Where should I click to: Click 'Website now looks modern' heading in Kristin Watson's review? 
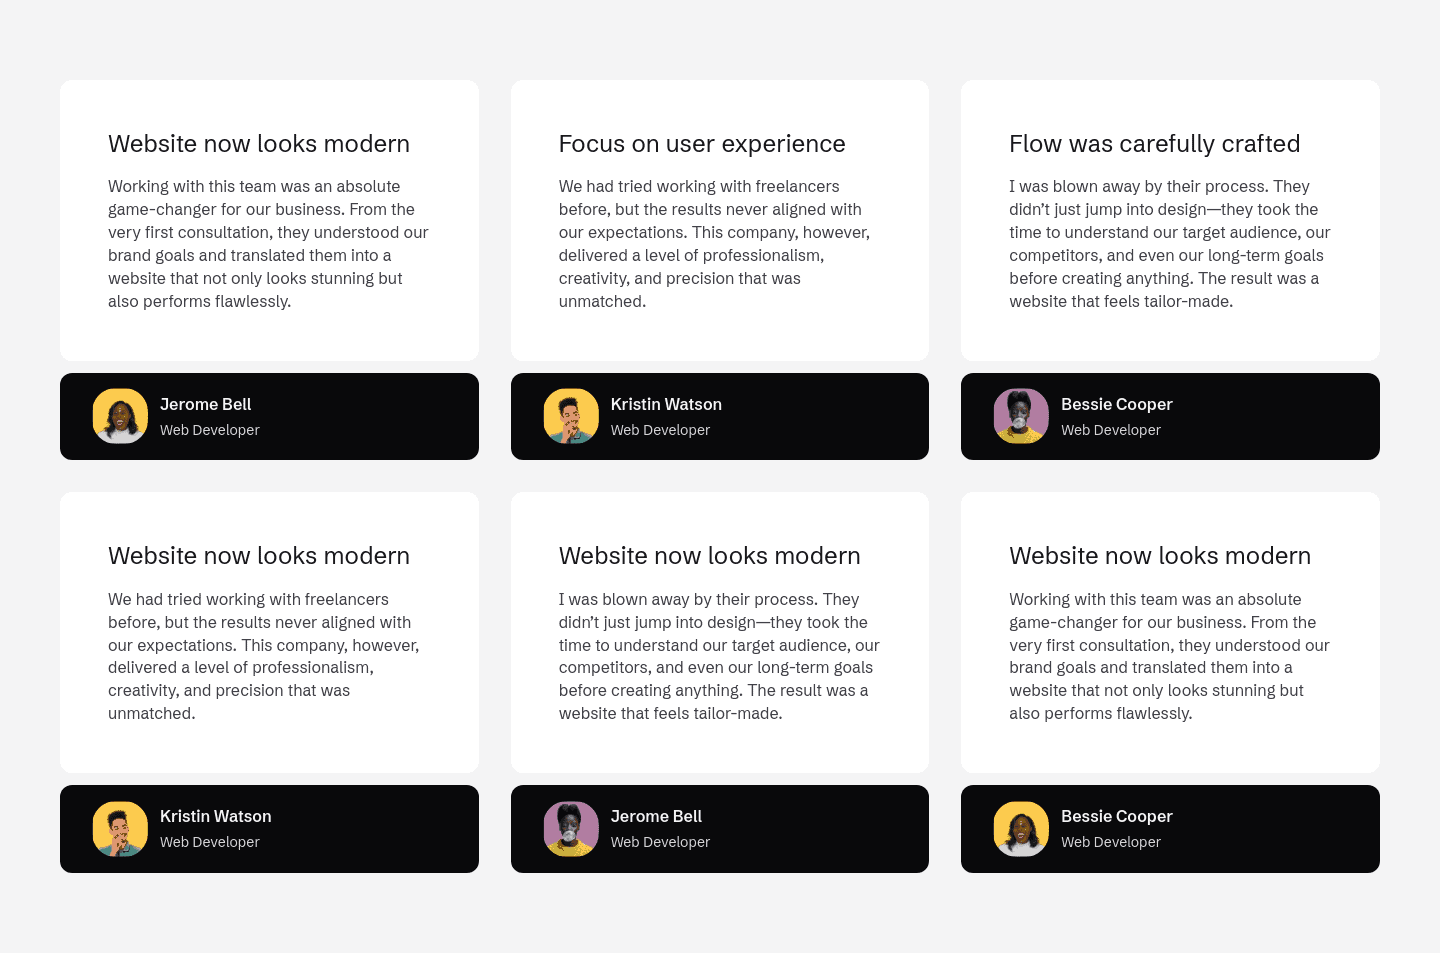(259, 556)
